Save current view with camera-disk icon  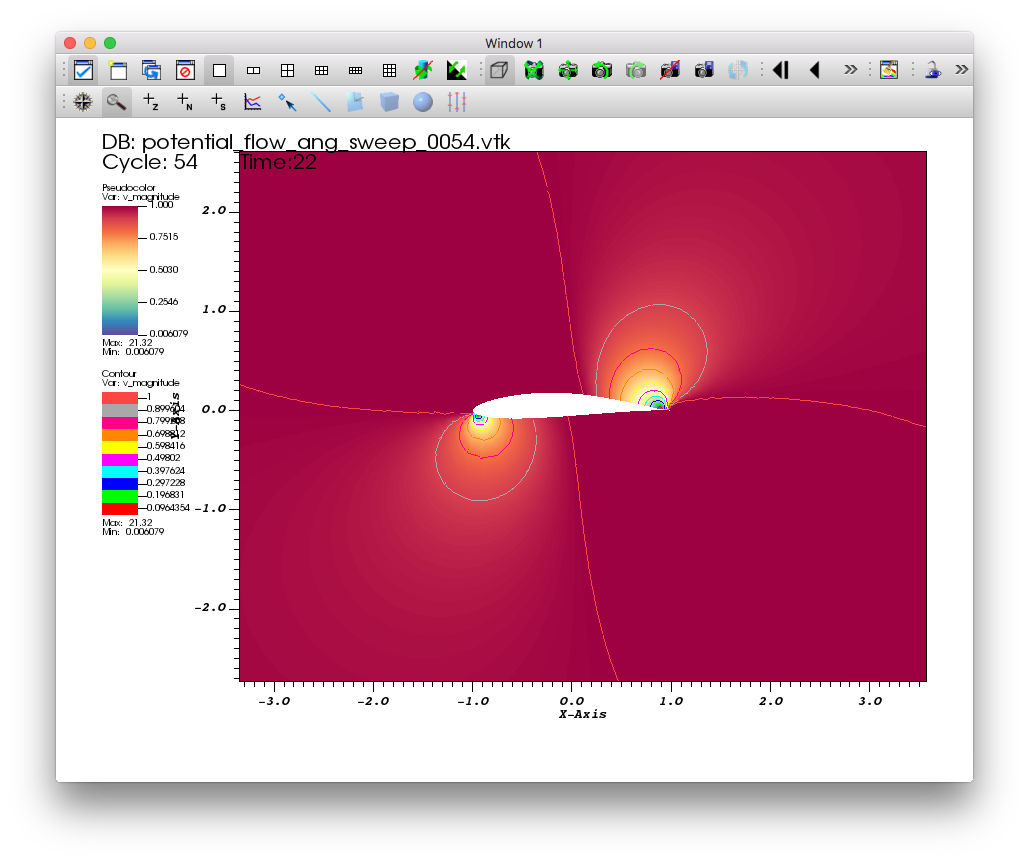pos(704,70)
